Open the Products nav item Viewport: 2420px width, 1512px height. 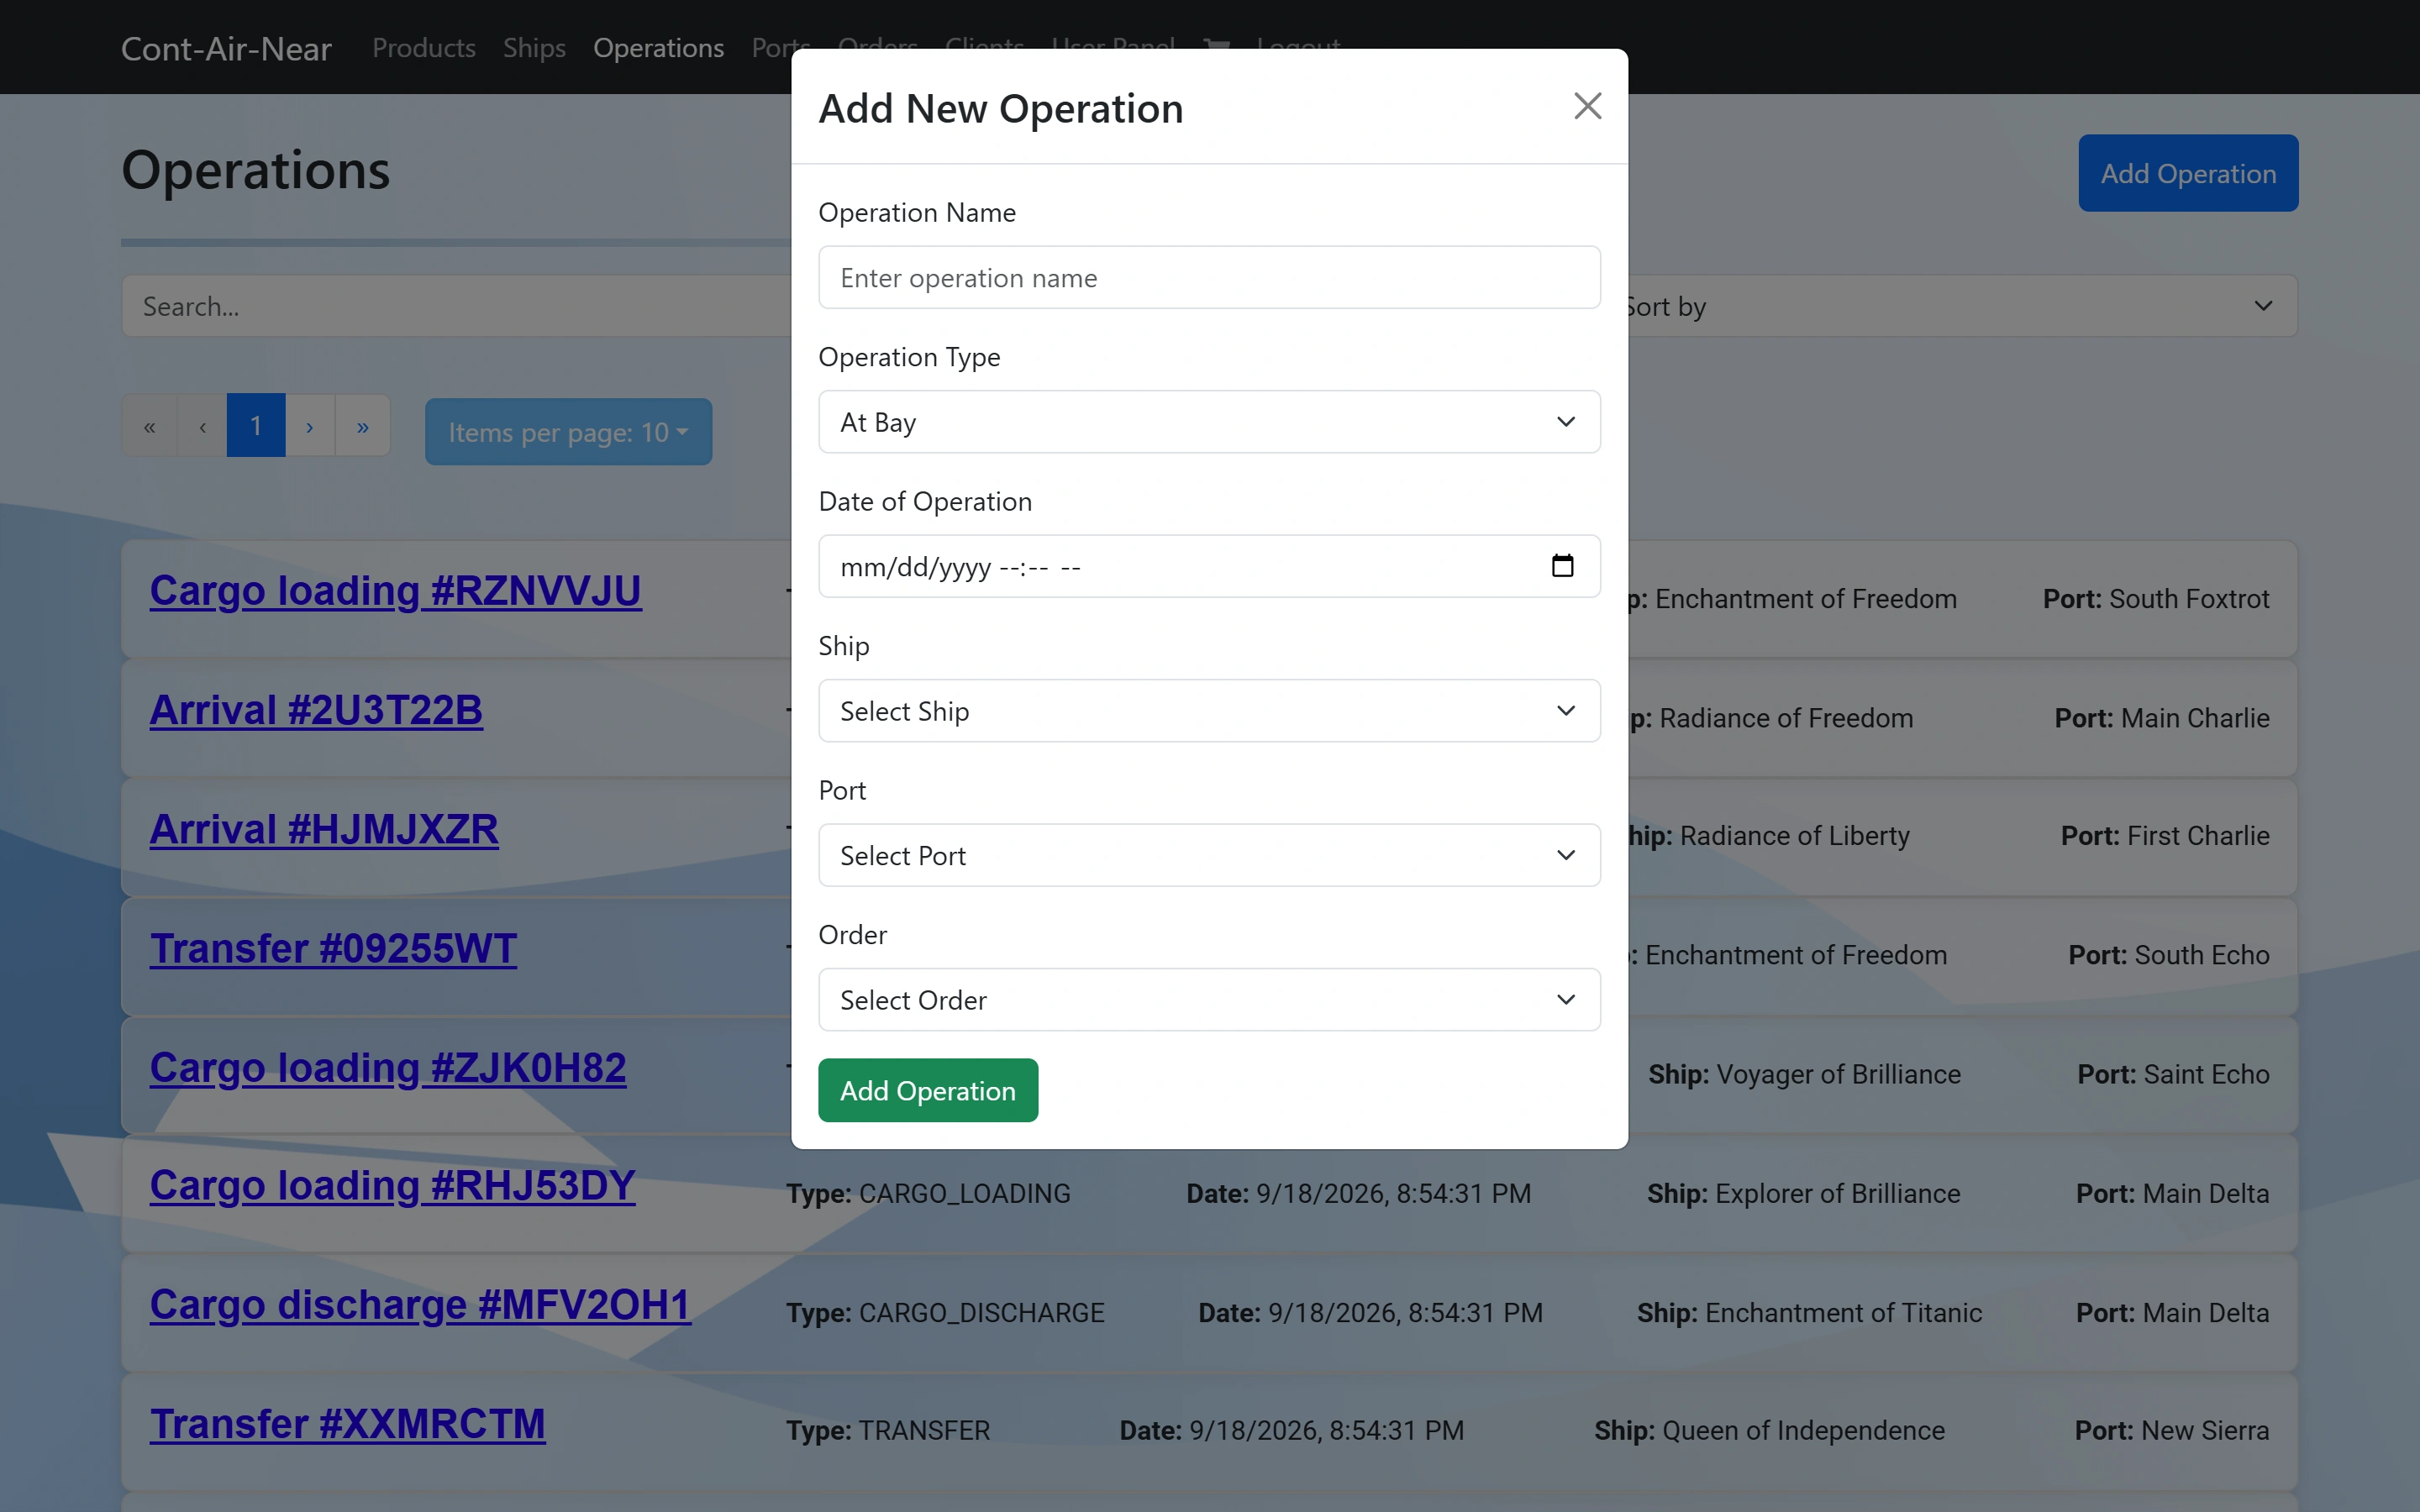click(x=424, y=48)
